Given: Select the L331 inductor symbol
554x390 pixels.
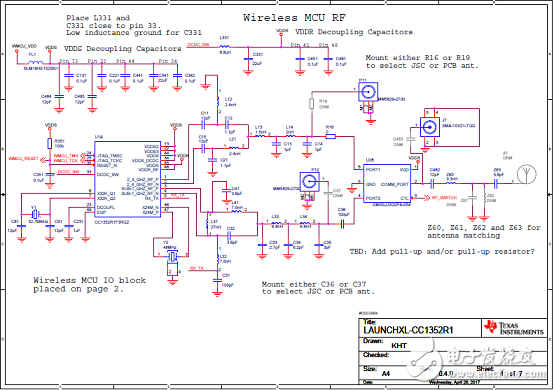Looking at the screenshot, I should coord(225,46).
